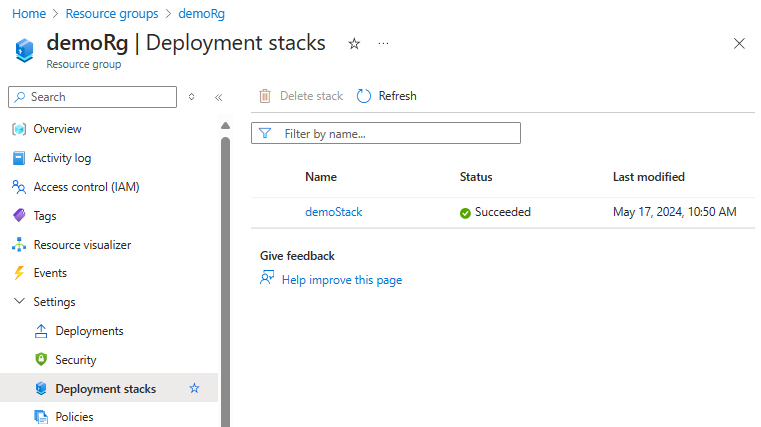This screenshot has width=761, height=427.
Task: Expand or collapse all sidebar groups arrows
Action: pos(192,97)
